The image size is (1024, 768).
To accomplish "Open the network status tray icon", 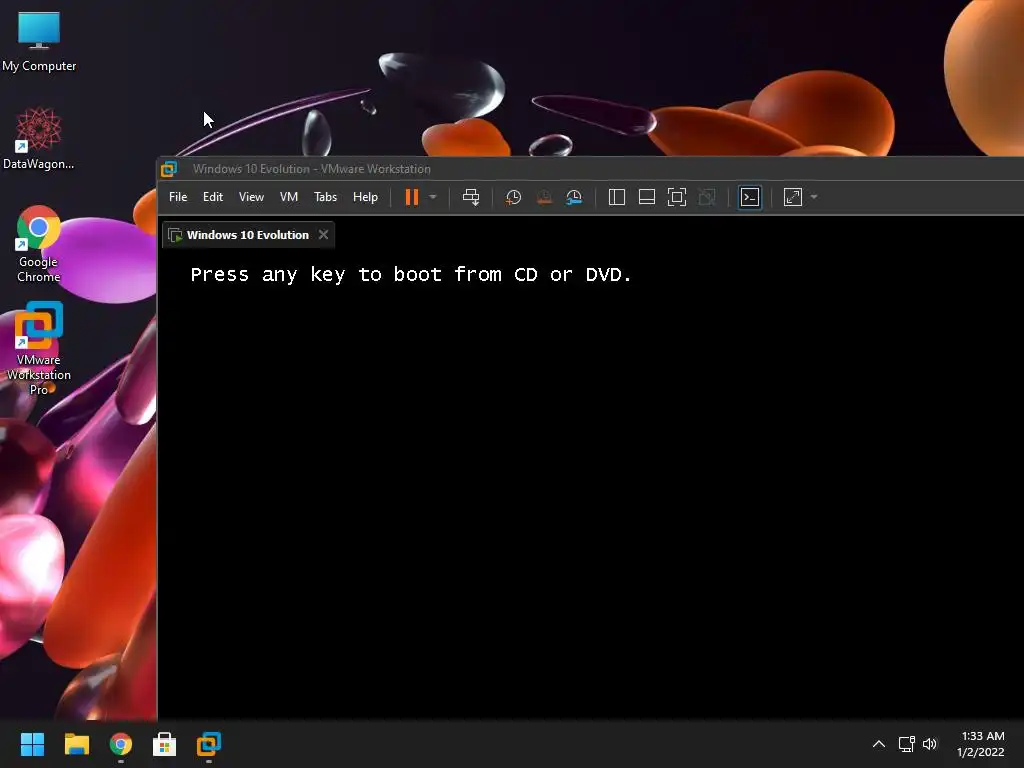I will [906, 744].
